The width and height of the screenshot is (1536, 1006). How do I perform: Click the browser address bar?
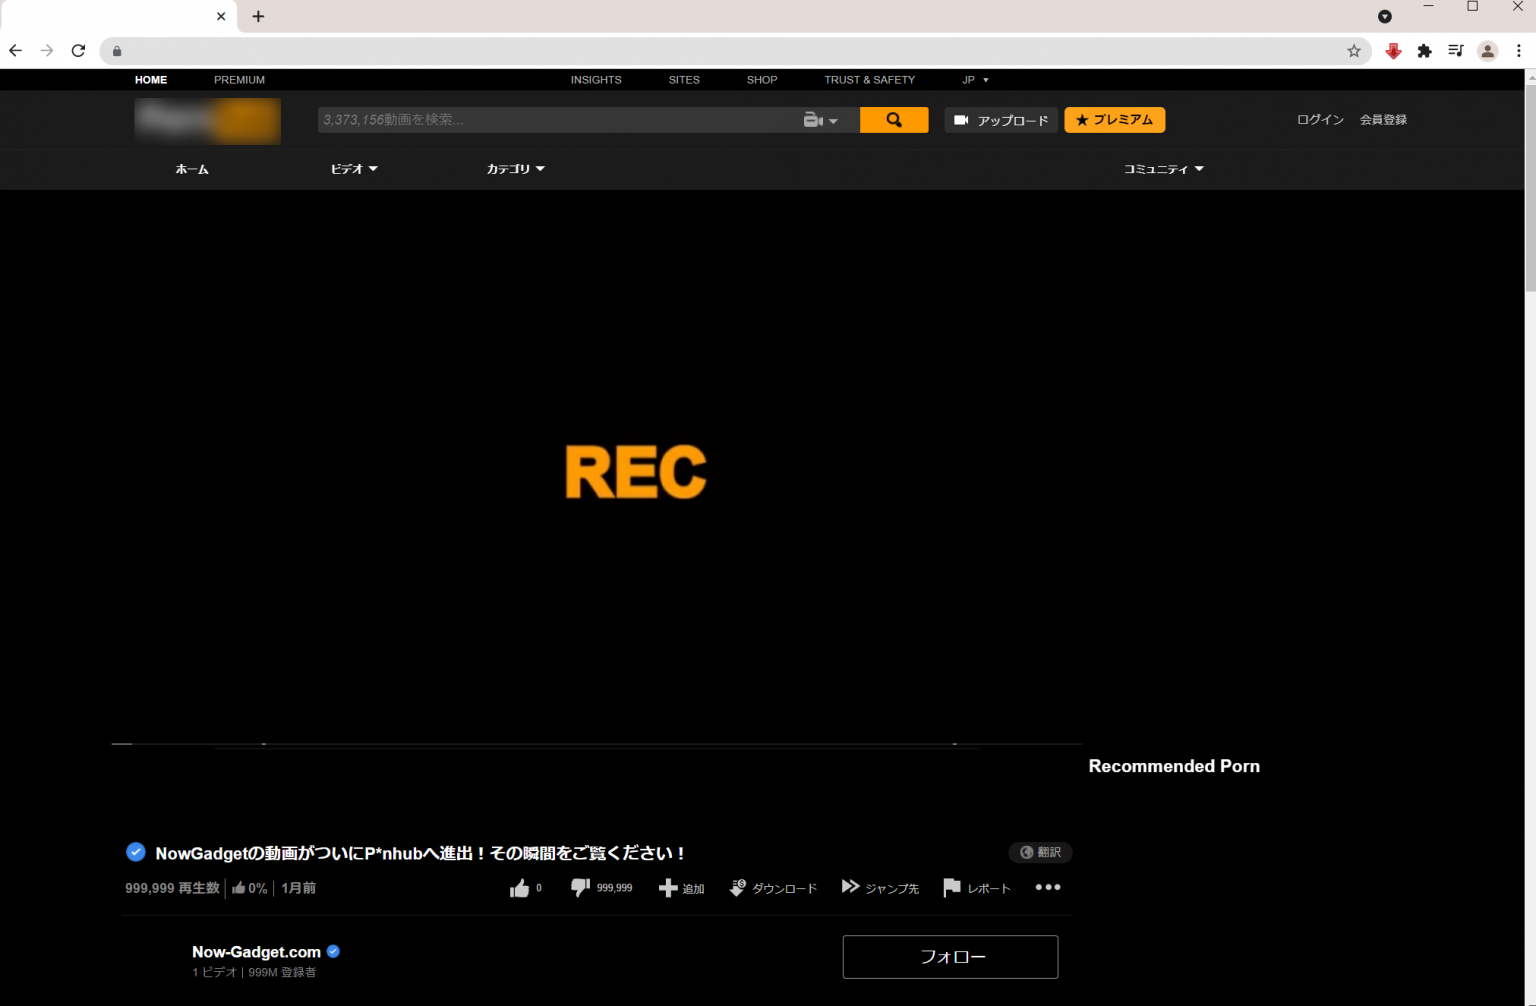[x=735, y=51]
